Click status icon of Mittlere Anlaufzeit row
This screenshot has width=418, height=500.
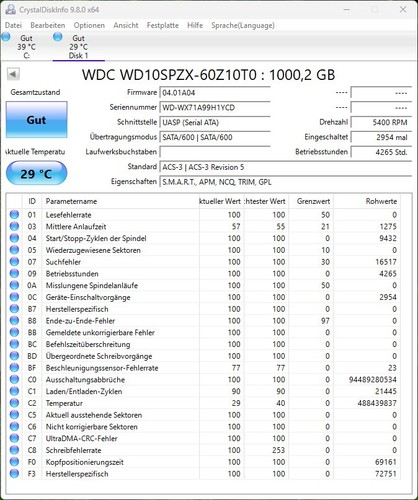pyautogui.click(x=14, y=226)
